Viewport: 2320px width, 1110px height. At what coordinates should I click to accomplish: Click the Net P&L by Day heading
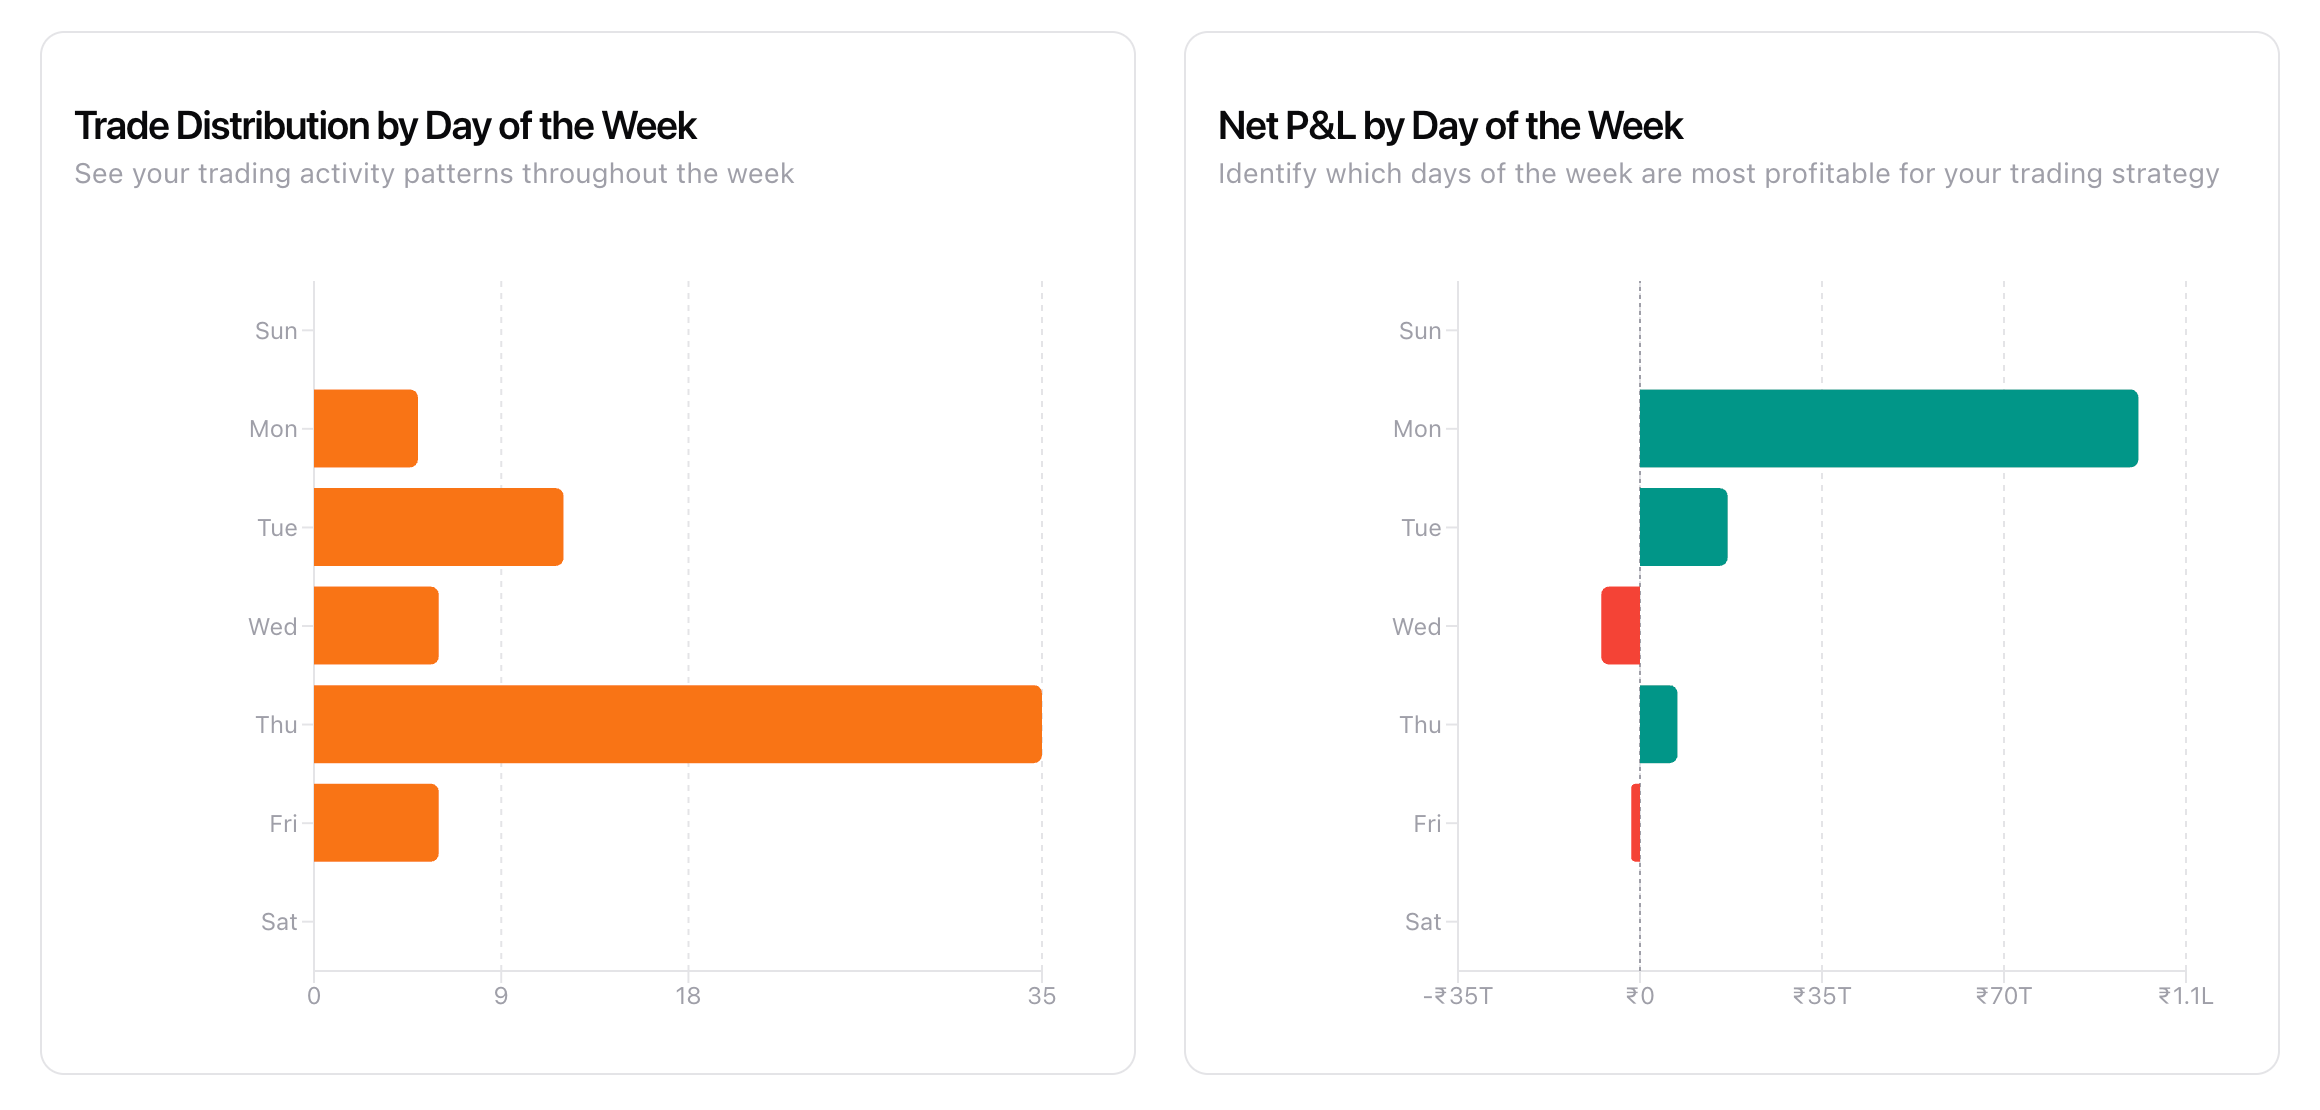[x=1450, y=126]
